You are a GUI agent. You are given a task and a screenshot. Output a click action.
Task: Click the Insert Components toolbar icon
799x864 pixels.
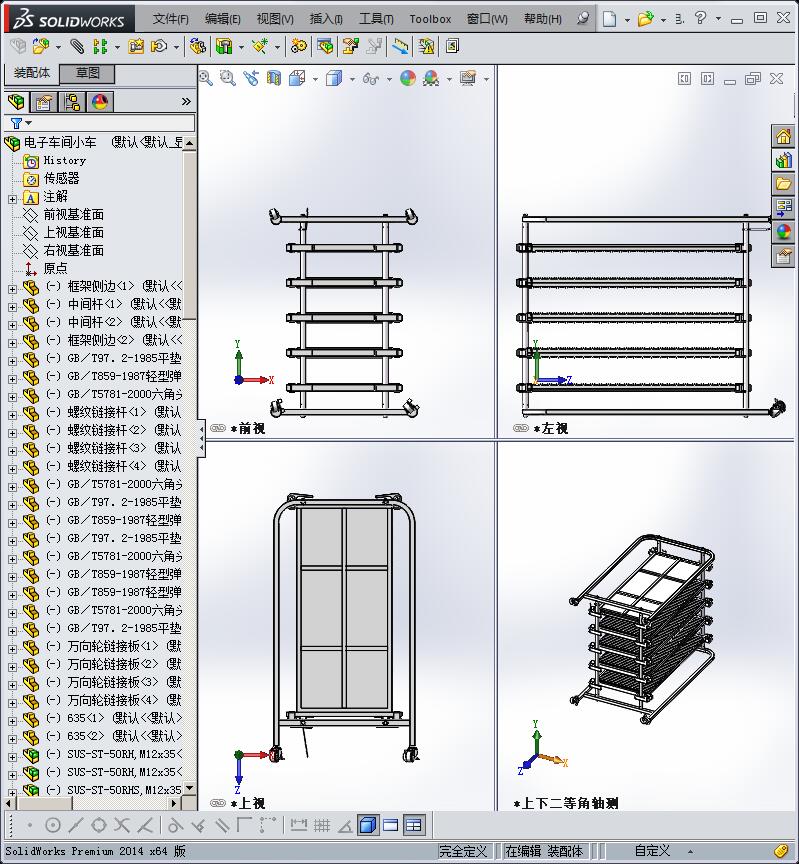click(x=41, y=46)
